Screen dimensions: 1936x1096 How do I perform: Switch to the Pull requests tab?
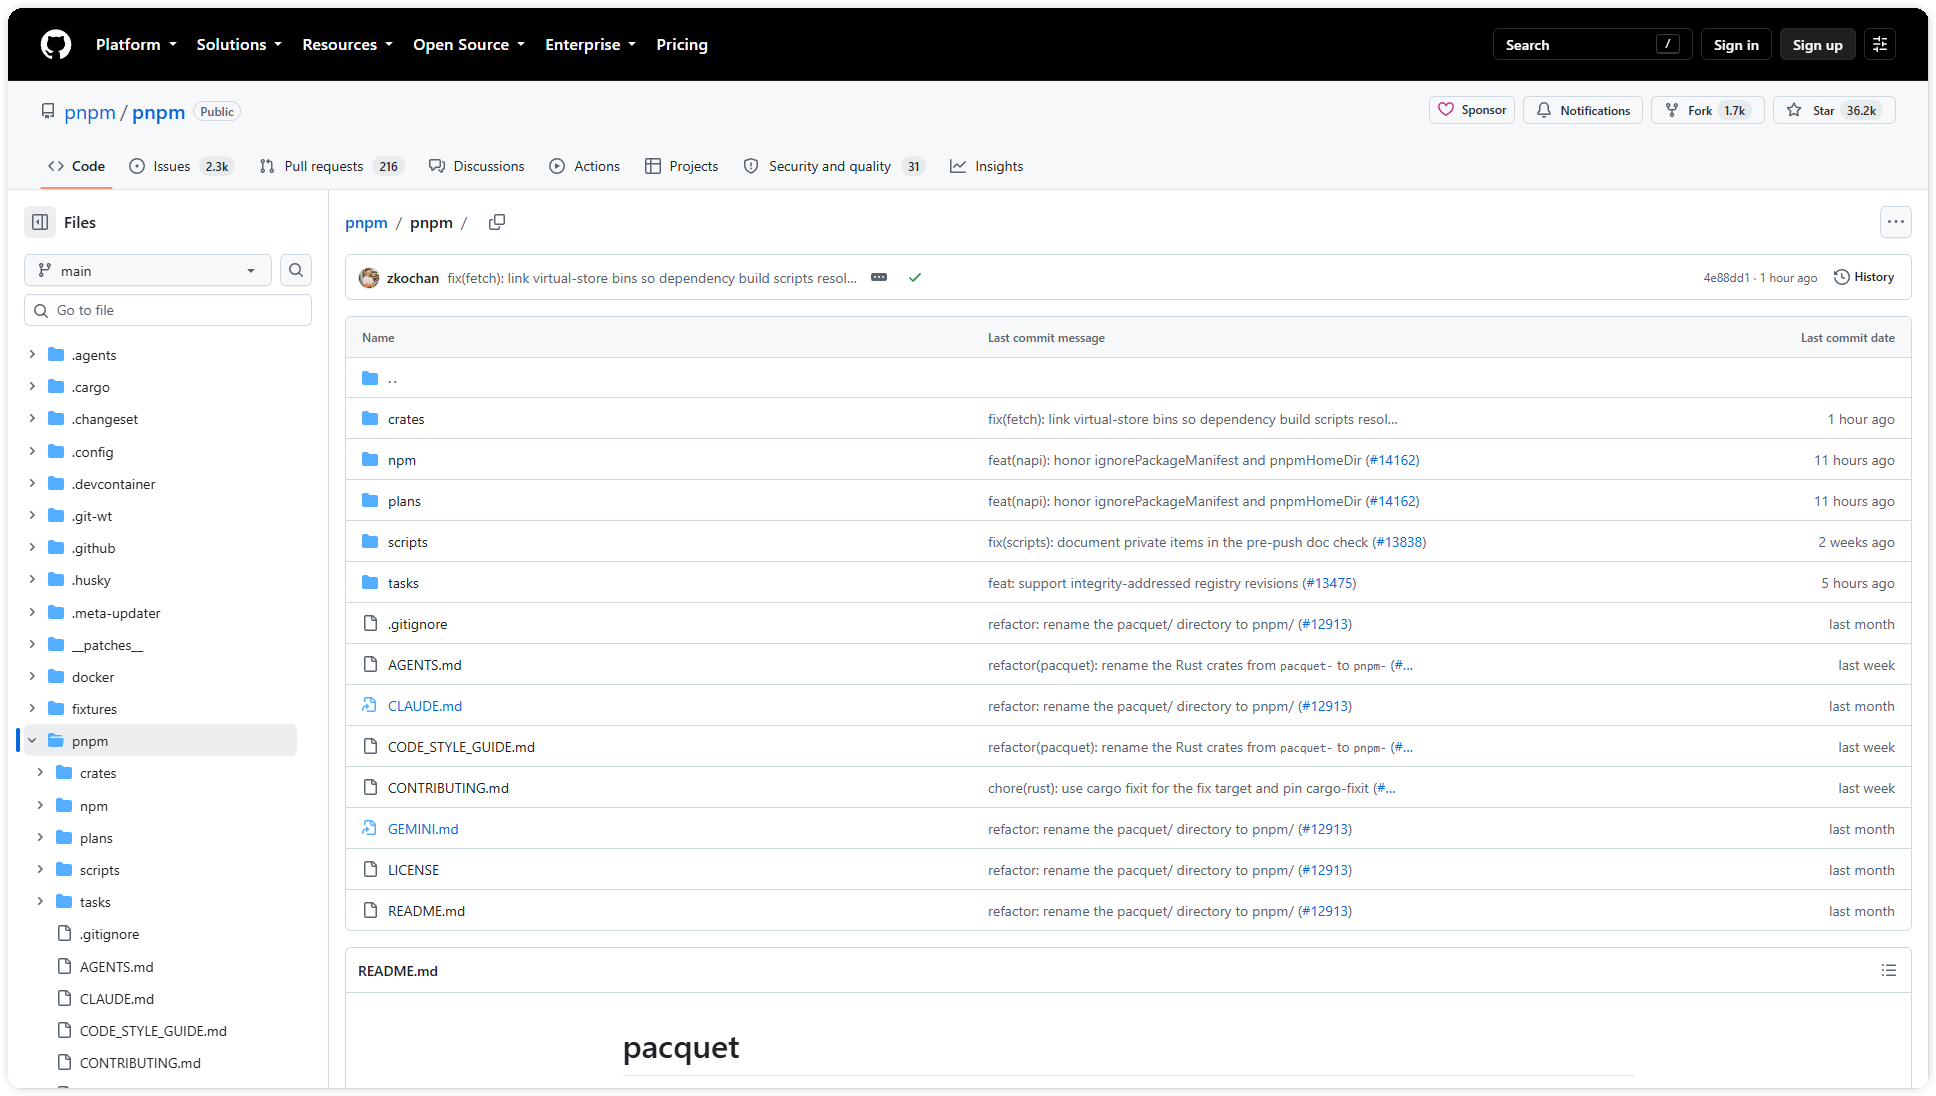pyautogui.click(x=330, y=166)
